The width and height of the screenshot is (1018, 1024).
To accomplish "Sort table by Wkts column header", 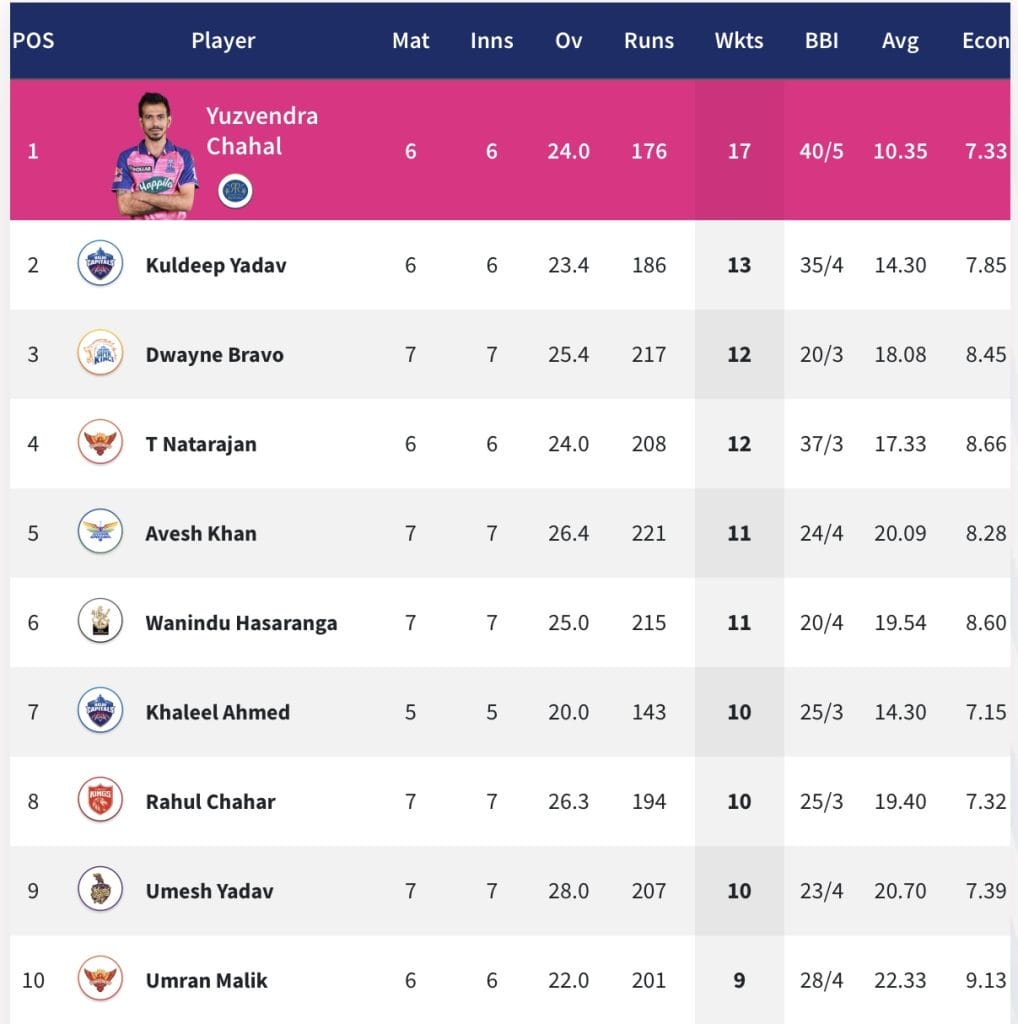I will 739,41.
